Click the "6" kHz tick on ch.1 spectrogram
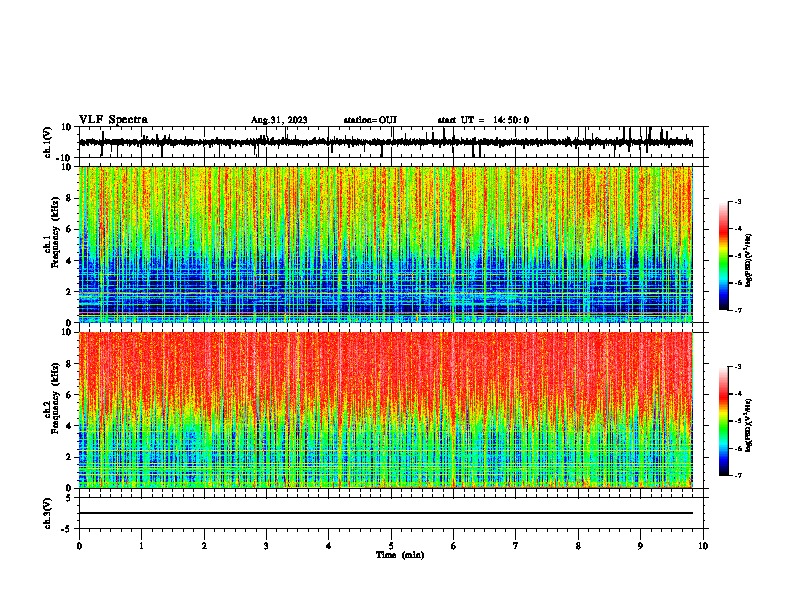This screenshot has height=612, width=792. click(69, 229)
